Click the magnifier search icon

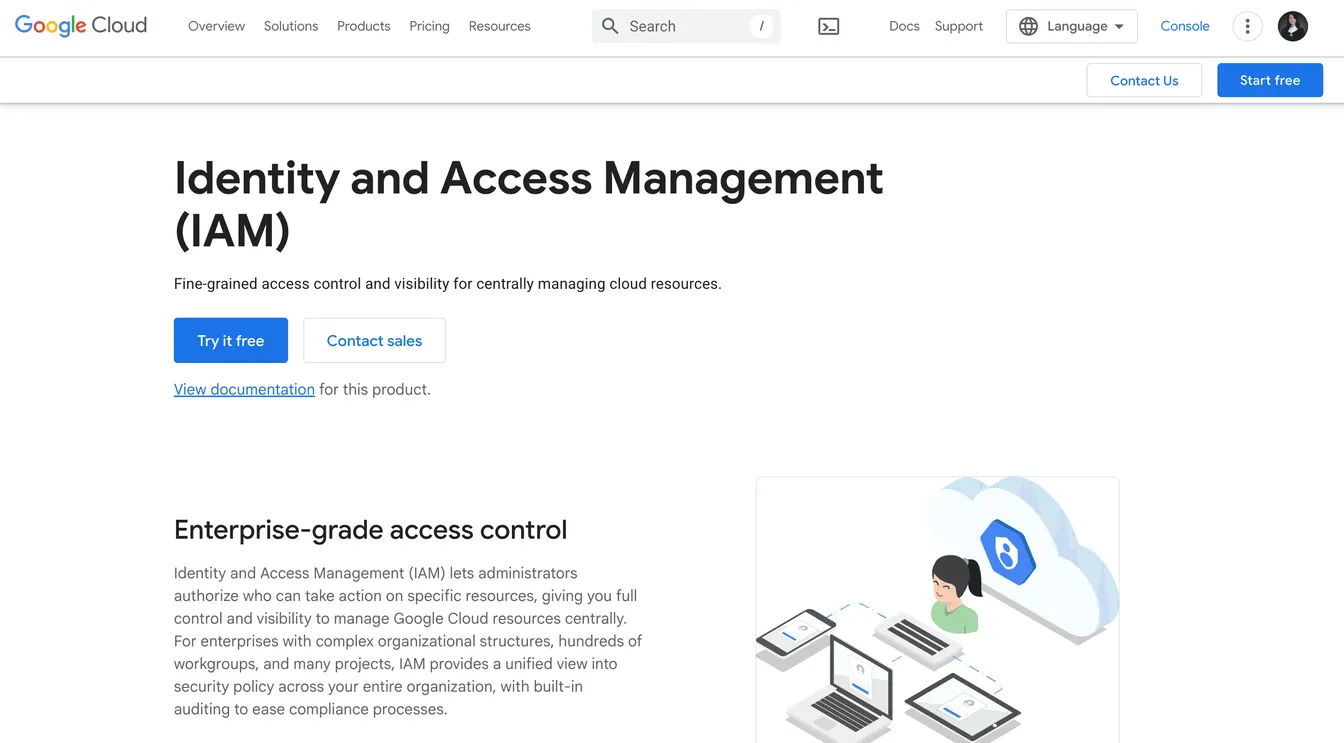click(610, 26)
